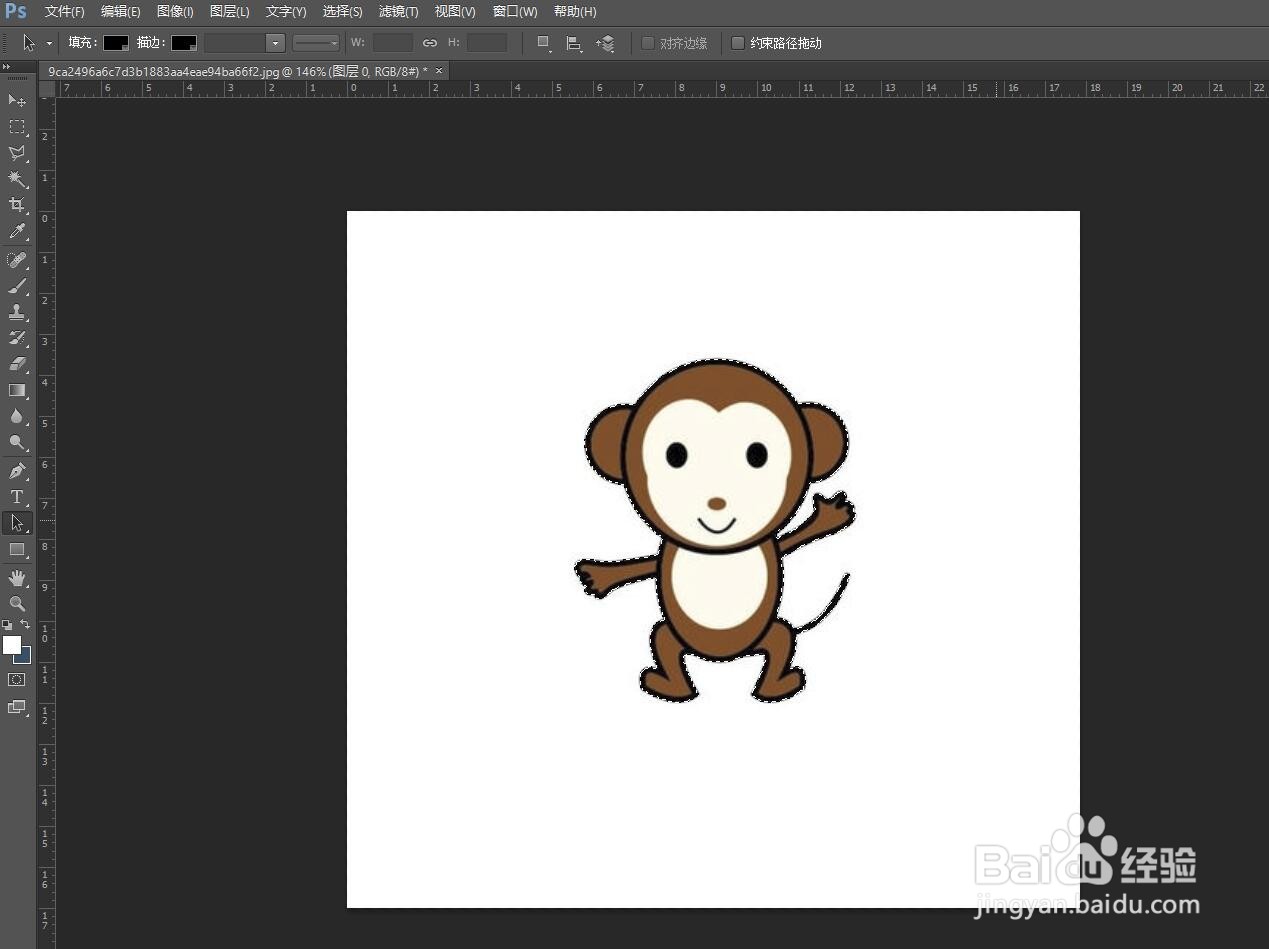Choose the Eraser tool
Screen dimensions: 1269x949
click(17, 364)
